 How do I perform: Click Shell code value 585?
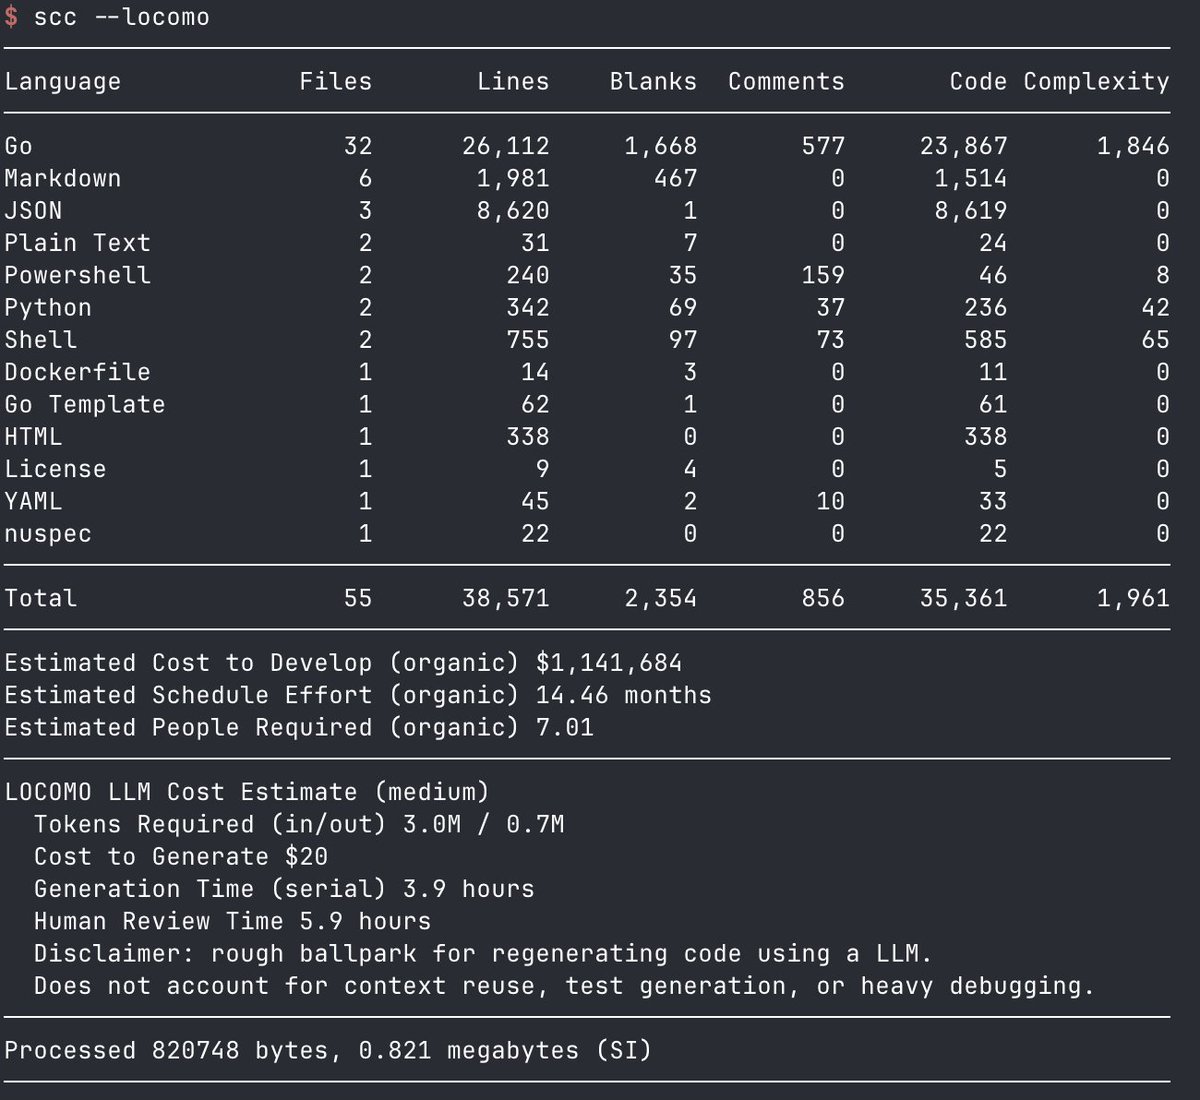pos(986,340)
